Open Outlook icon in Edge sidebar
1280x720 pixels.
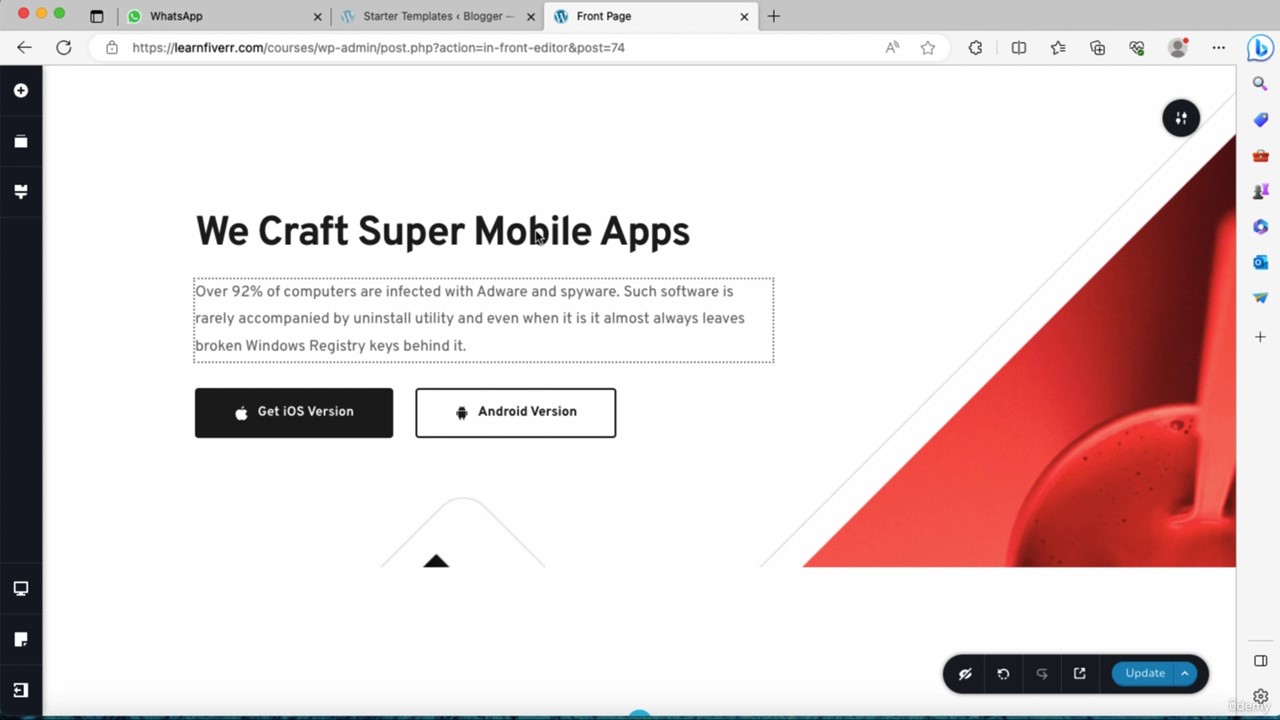[1260, 262]
